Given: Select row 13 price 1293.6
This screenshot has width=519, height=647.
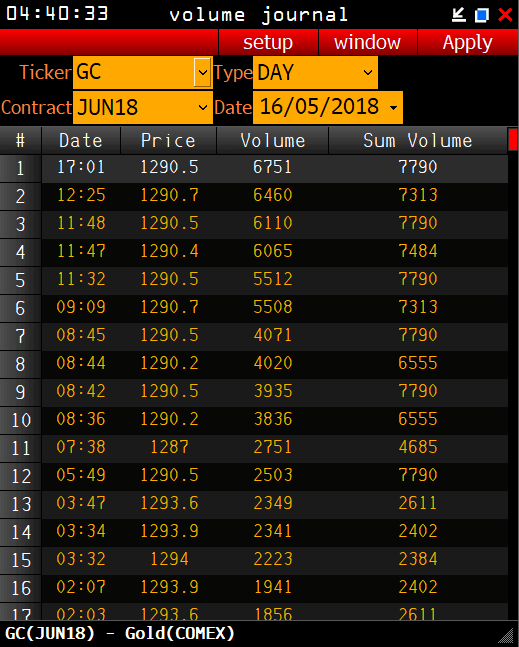Looking at the screenshot, I should coord(169,503).
